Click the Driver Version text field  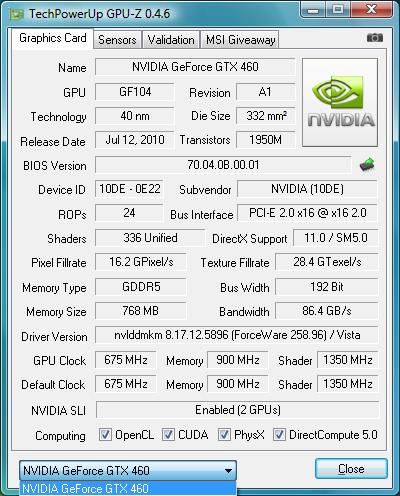pos(237,335)
